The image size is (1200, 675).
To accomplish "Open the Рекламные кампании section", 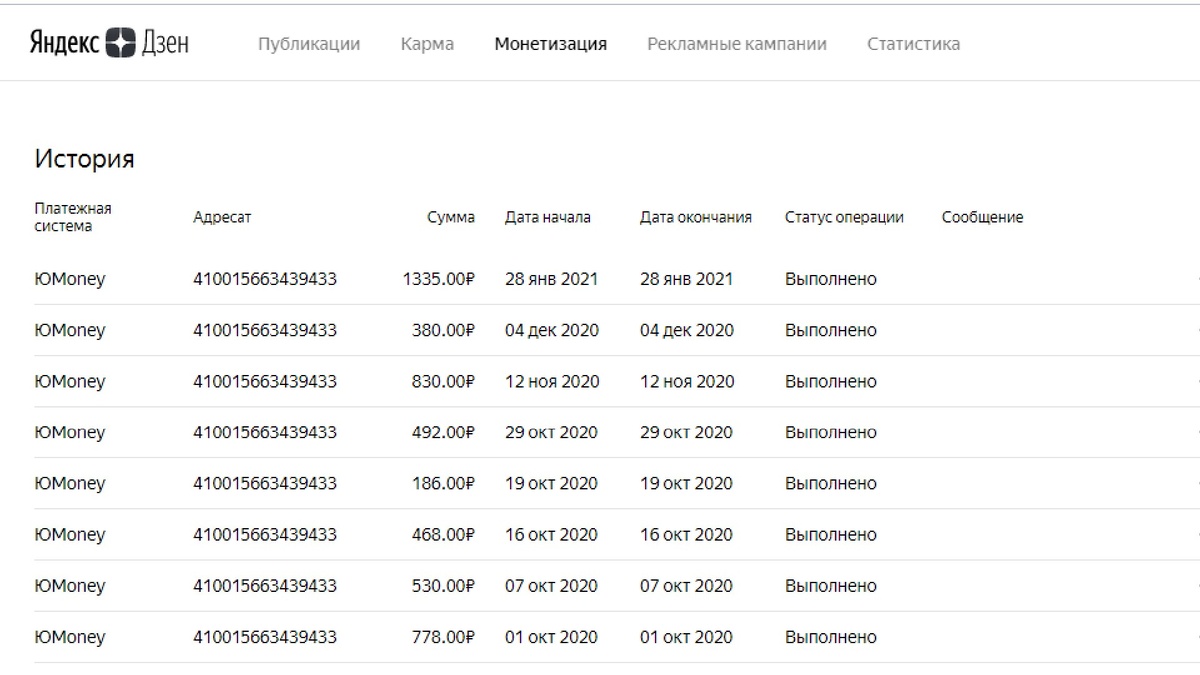I will pyautogui.click(x=737, y=43).
